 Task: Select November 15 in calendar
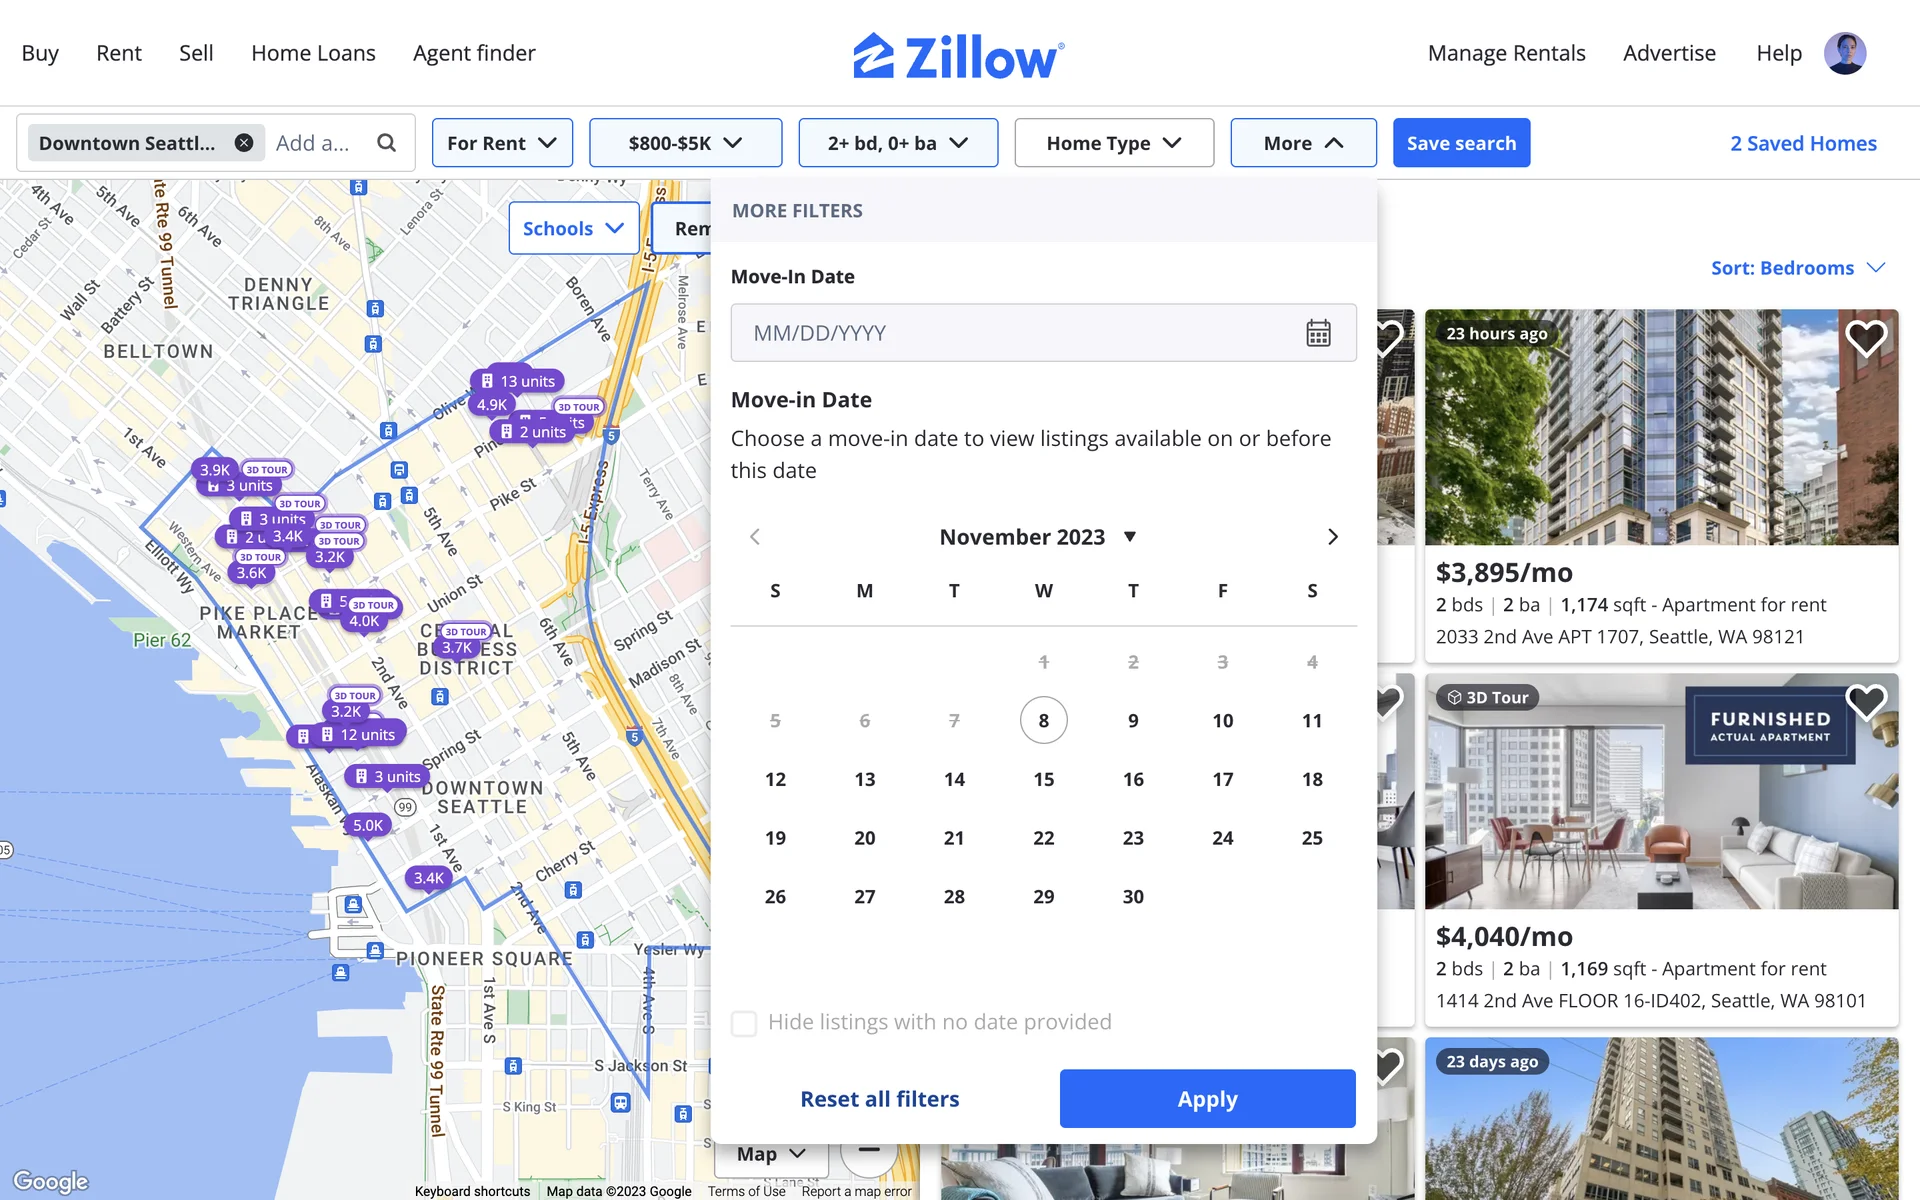1043,779
